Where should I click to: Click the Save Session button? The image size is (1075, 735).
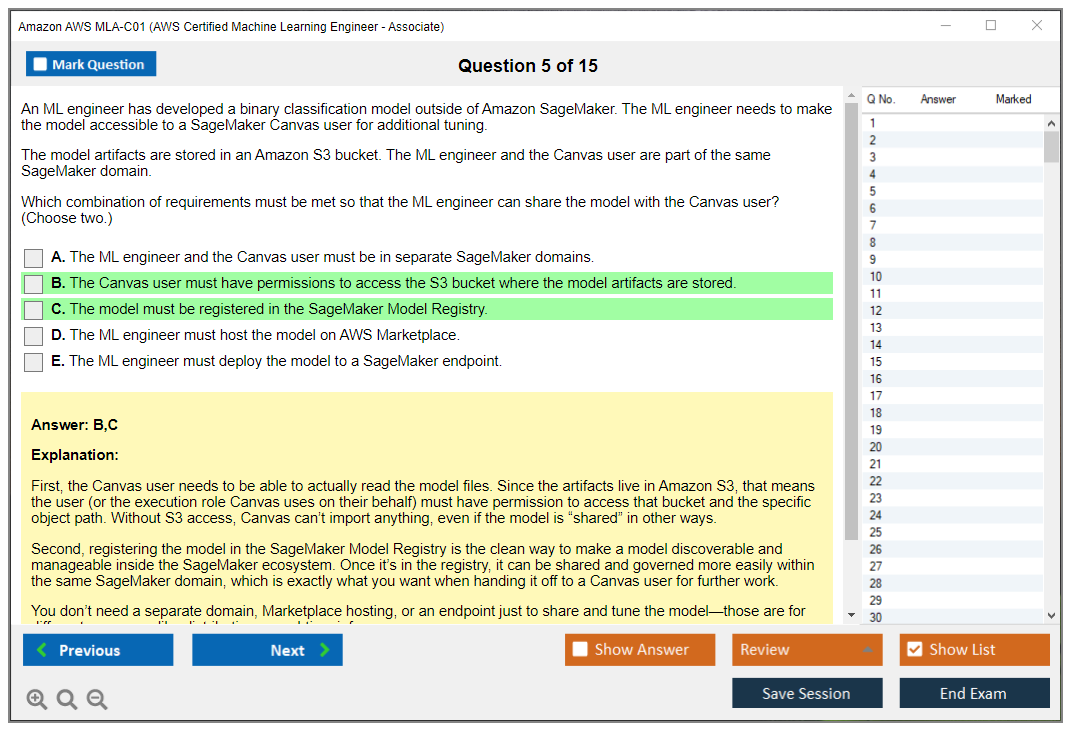[807, 693]
